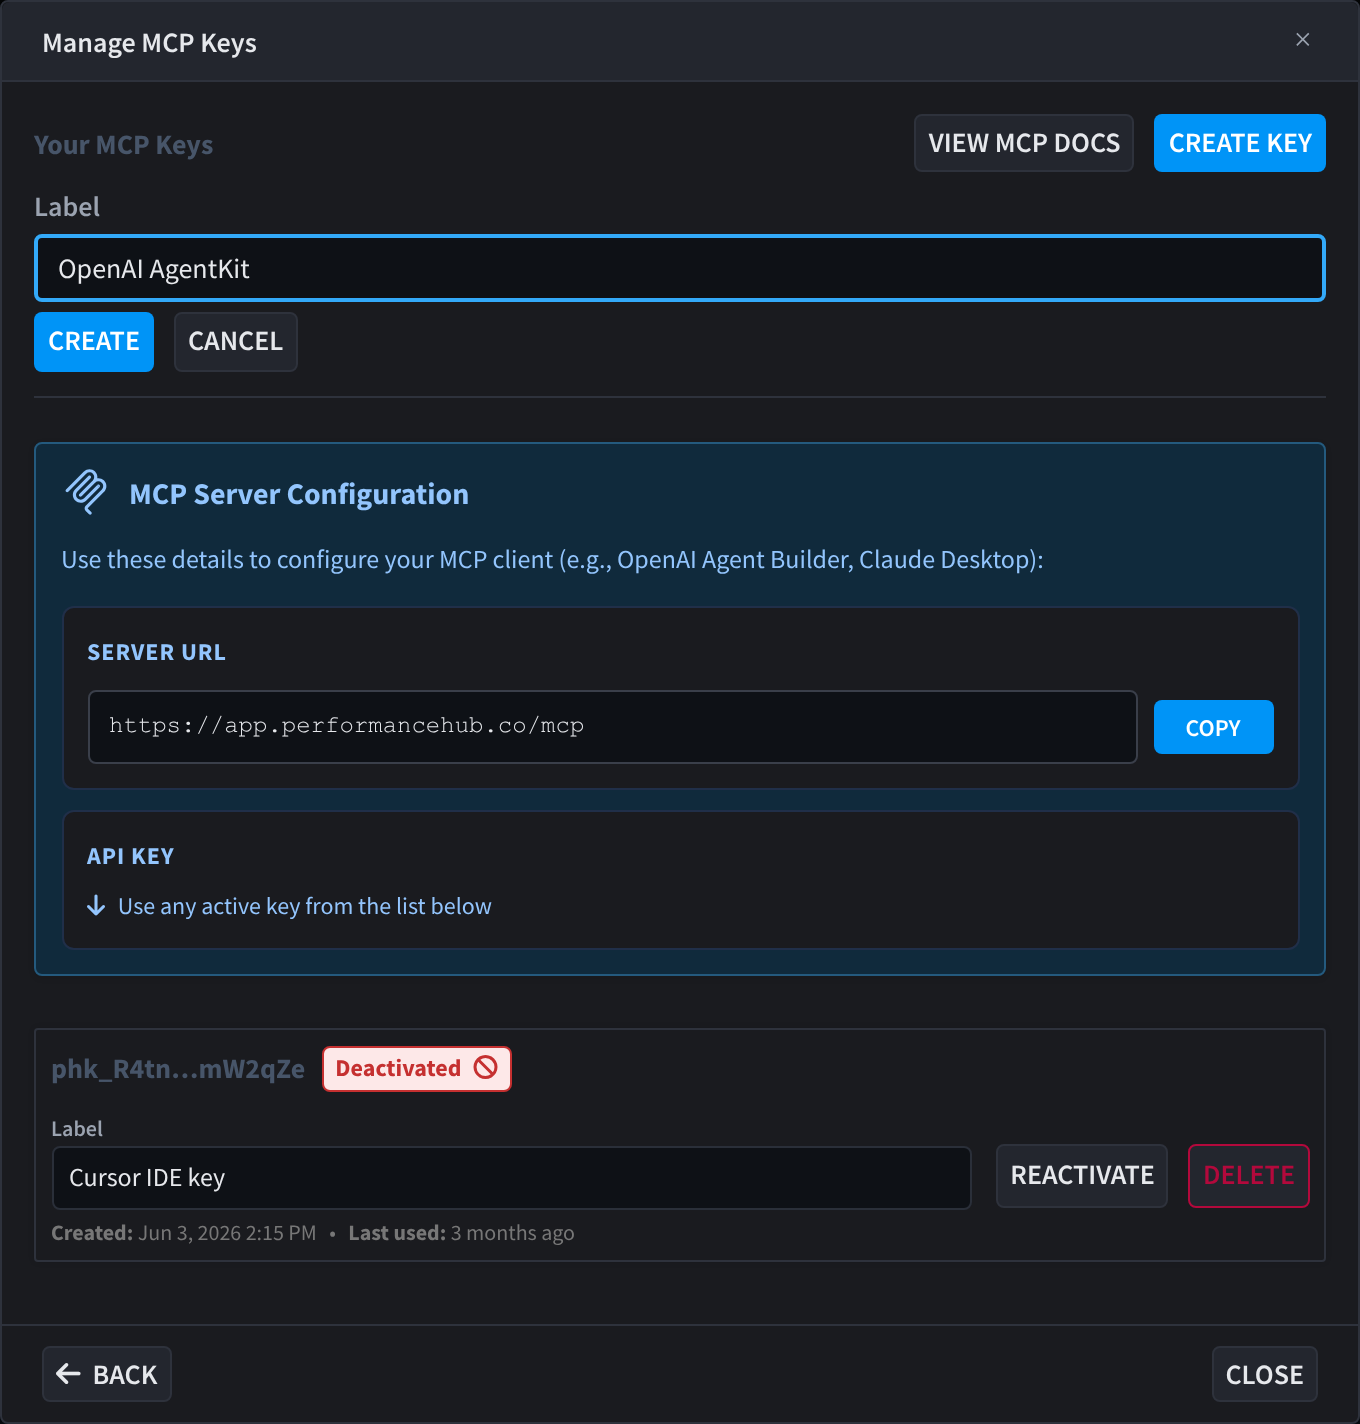Screen dimensions: 1360x1424
Task: Click the Your MCP Keys heading
Action: coord(124,145)
